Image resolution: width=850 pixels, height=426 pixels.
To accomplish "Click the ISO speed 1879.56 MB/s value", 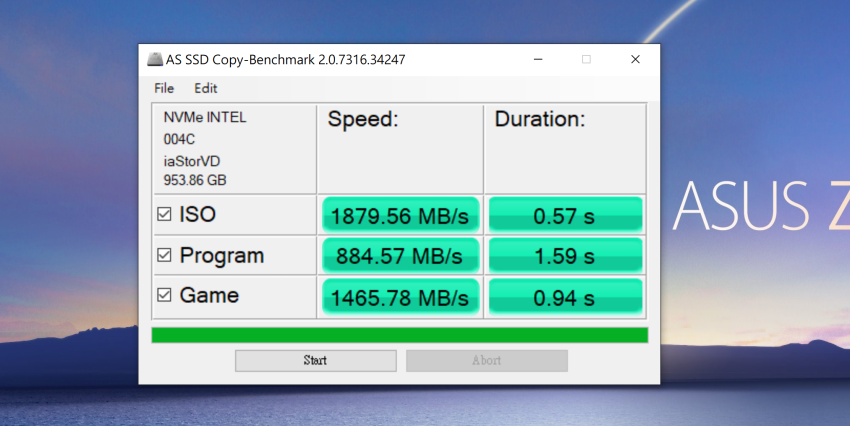I will click(x=400, y=216).
